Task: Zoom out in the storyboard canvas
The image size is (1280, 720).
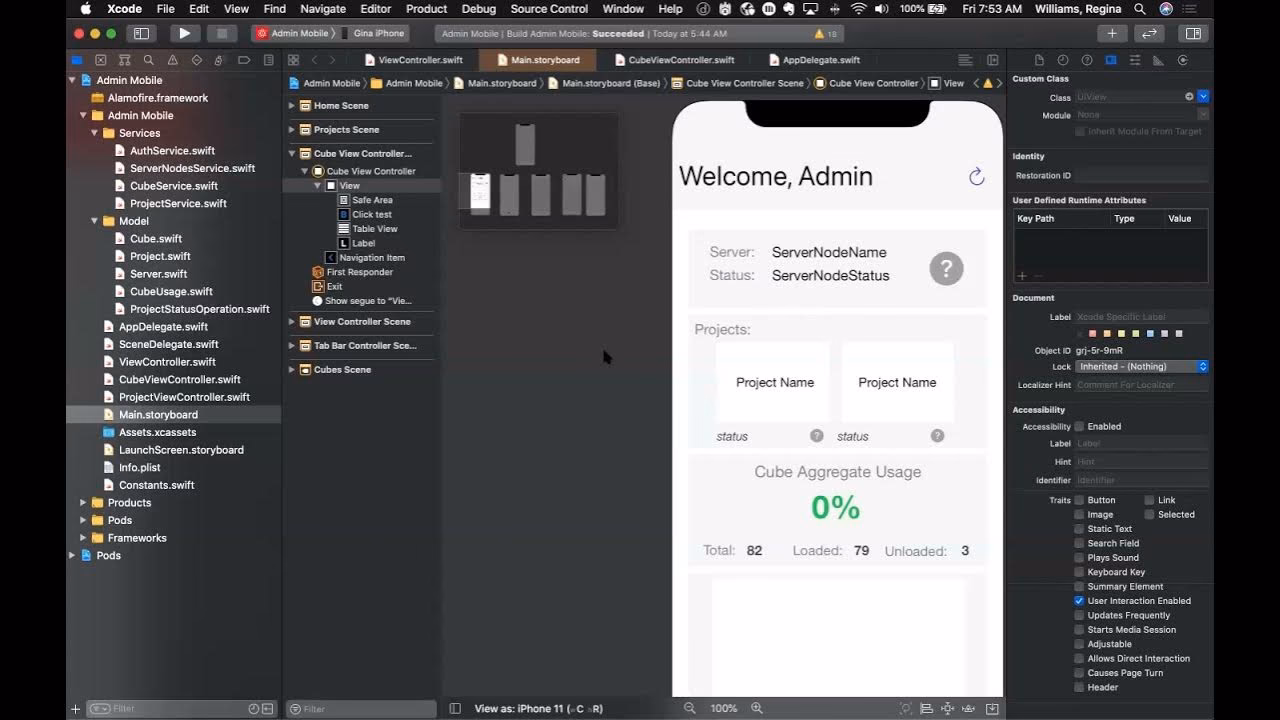Action: click(x=690, y=708)
